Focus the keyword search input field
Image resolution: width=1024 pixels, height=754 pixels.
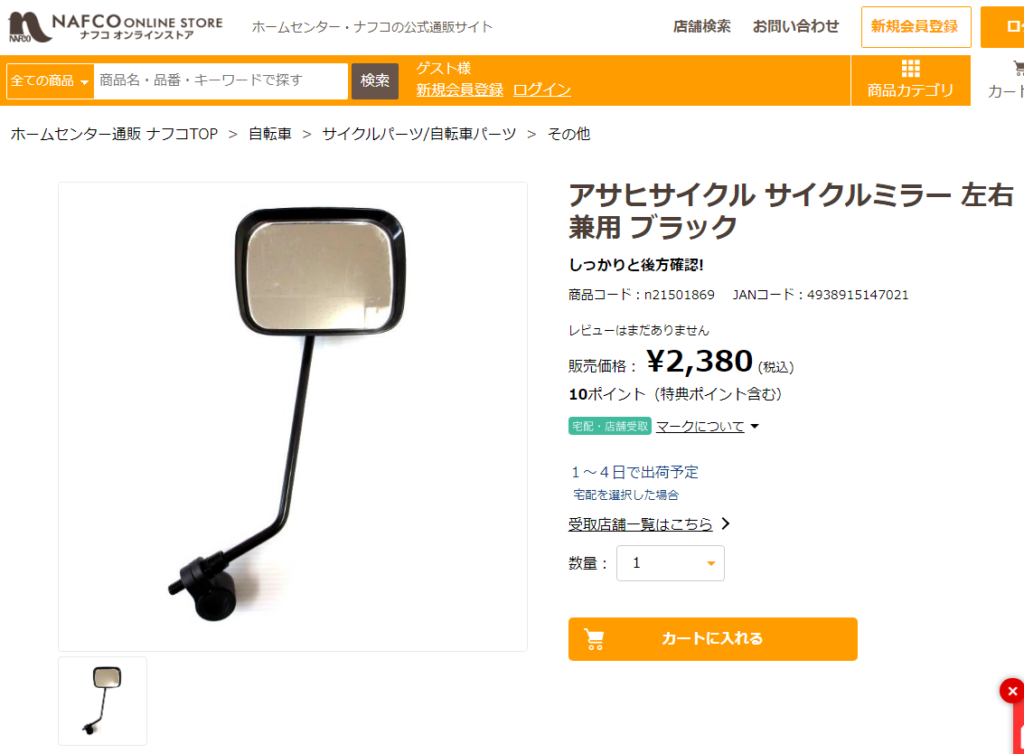click(x=221, y=81)
